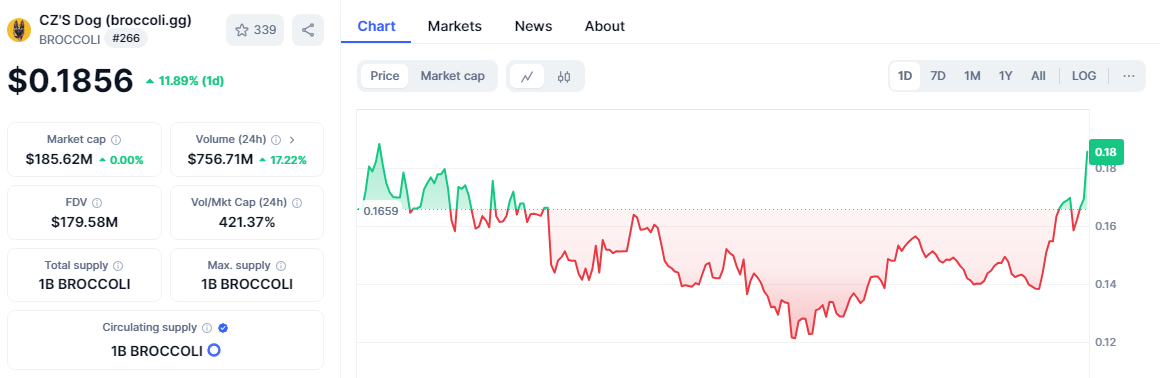Switch the chart to Market cap view
This screenshot has width=1160, height=378.
point(453,76)
